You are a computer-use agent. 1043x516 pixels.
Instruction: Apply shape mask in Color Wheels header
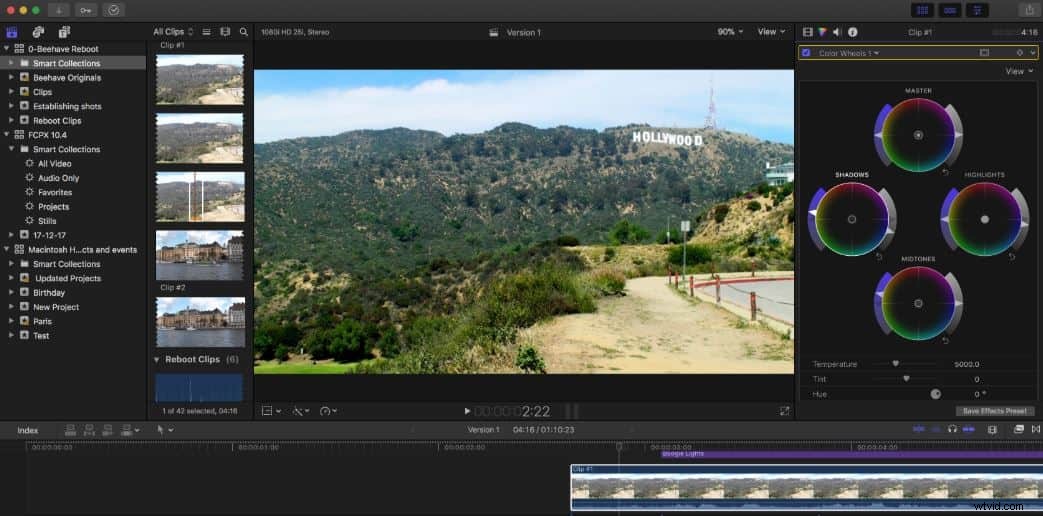coord(984,53)
